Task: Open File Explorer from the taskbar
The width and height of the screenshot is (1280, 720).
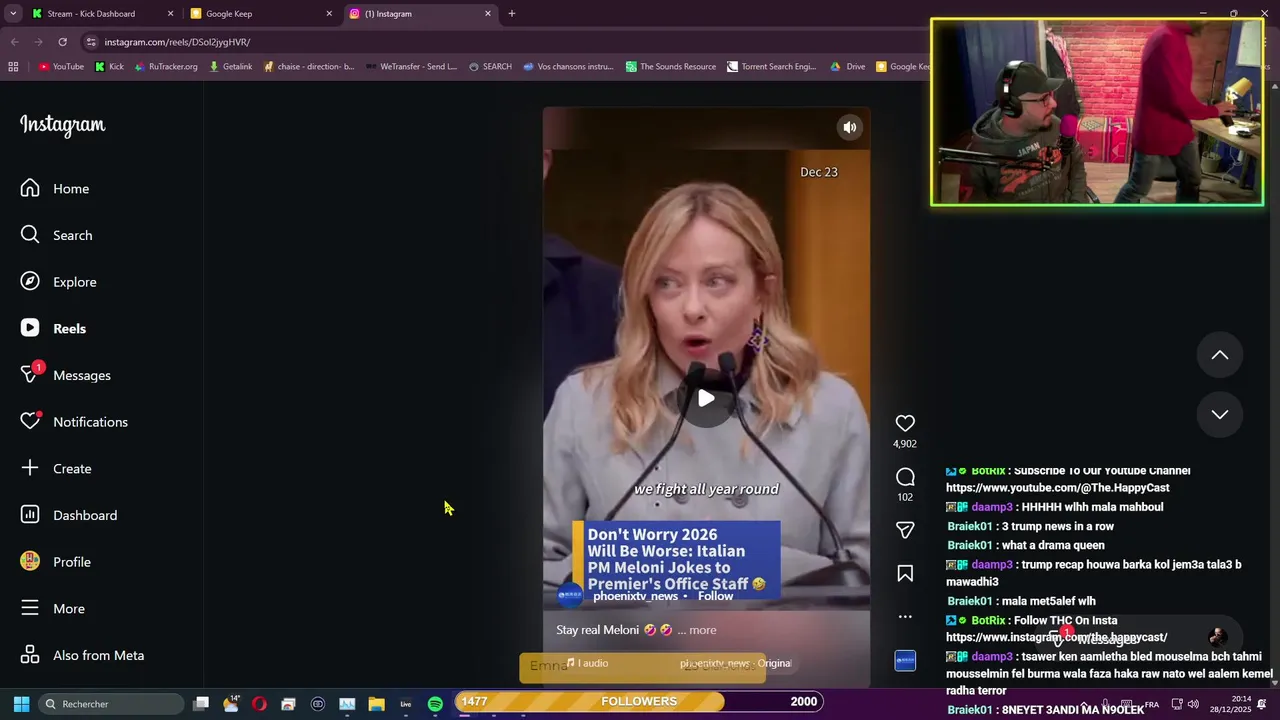Action: 376,704
